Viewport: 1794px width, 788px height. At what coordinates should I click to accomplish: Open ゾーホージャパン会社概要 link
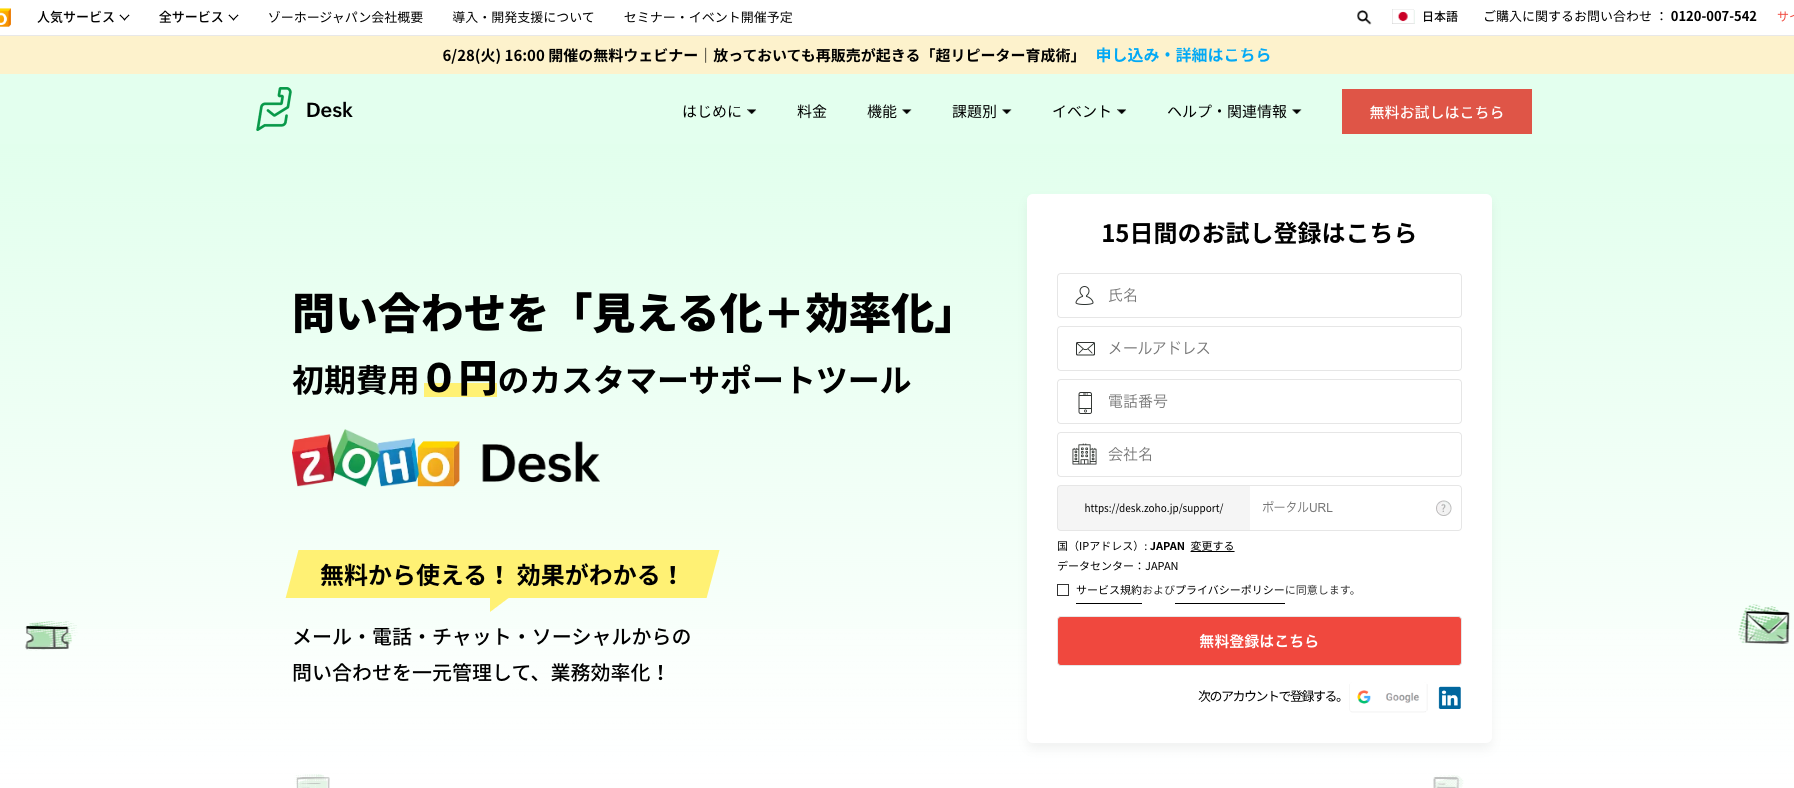click(345, 17)
